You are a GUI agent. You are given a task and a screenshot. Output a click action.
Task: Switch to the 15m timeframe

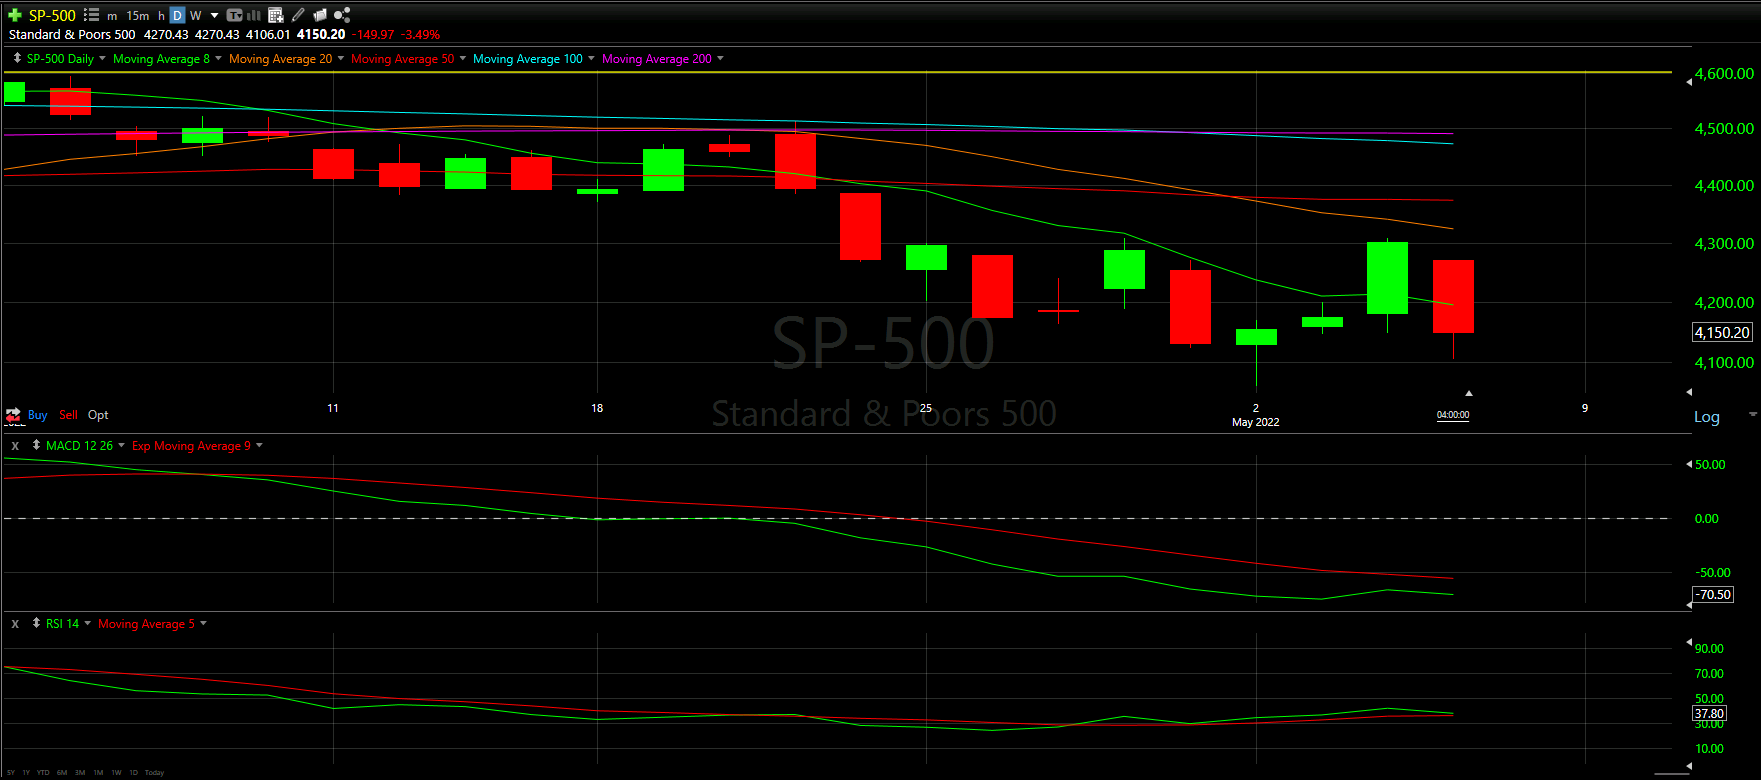pyautogui.click(x=138, y=16)
